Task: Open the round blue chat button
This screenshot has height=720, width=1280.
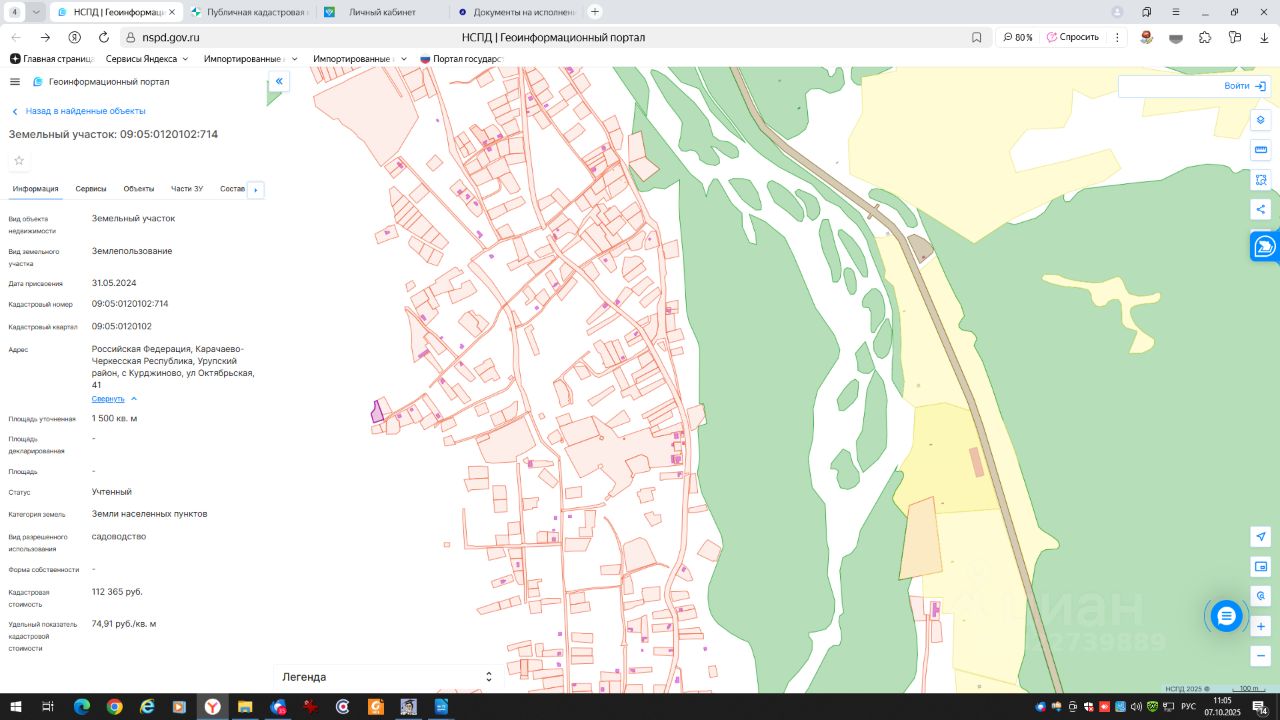Action: point(1226,616)
